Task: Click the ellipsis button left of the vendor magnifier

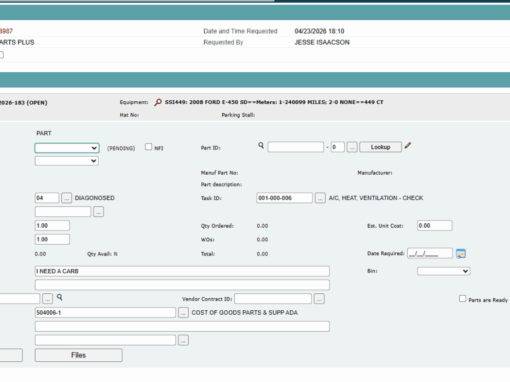Action: [47, 299]
